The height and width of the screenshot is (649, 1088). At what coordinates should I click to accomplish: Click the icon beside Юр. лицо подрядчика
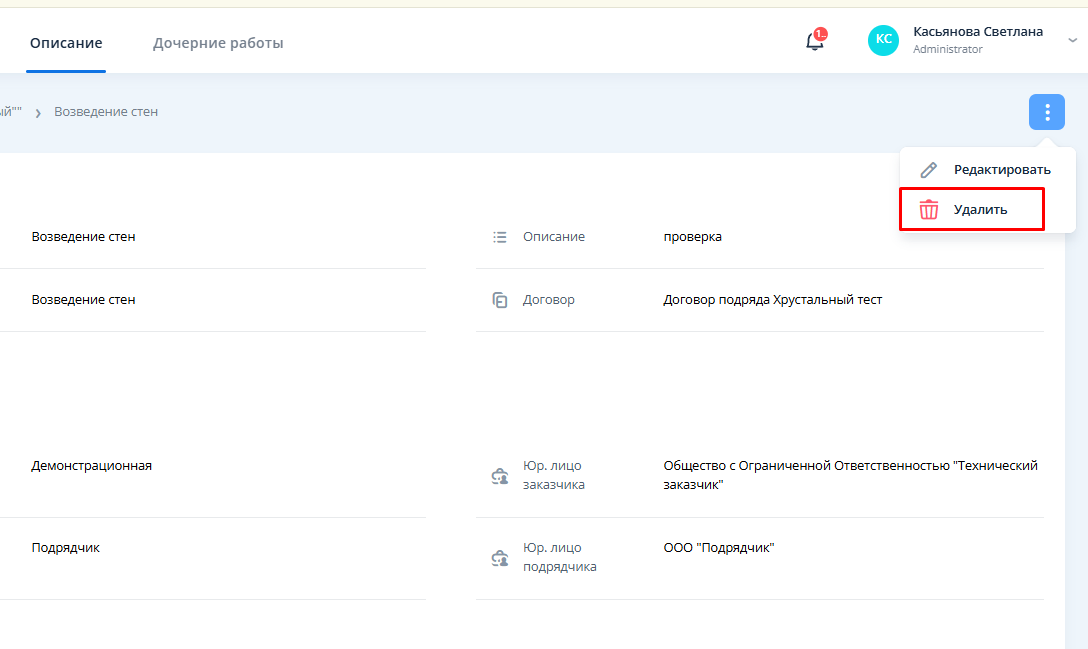click(500, 558)
